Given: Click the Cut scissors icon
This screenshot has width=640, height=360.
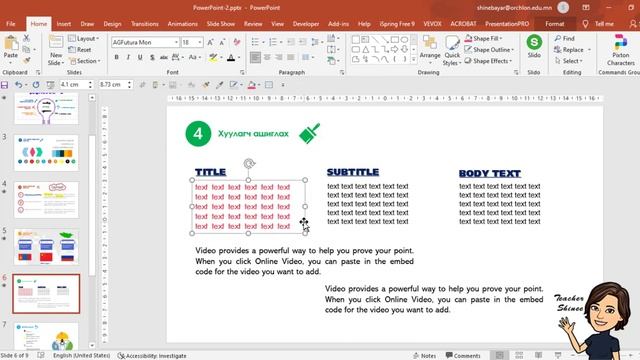Looking at the screenshot, I should coord(26,38).
